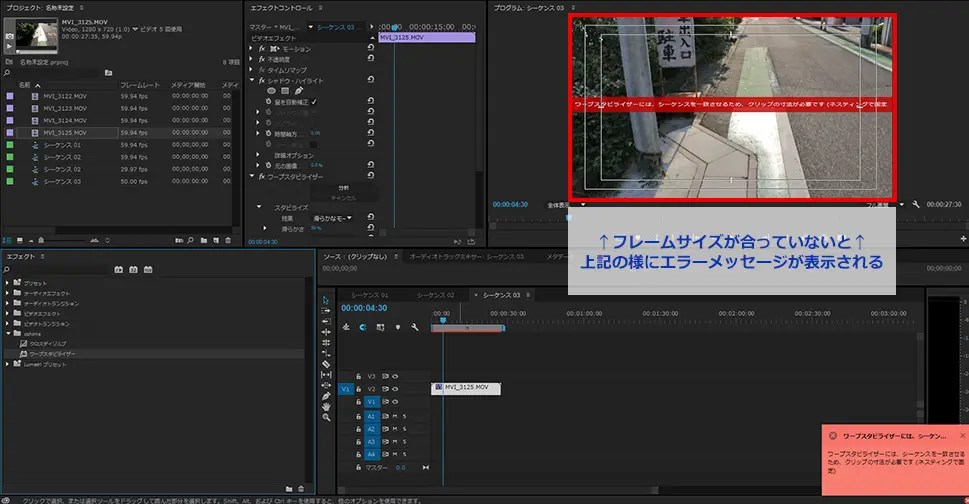Solo audio track A2
The image size is (969, 504).
pyautogui.click(x=405, y=429)
